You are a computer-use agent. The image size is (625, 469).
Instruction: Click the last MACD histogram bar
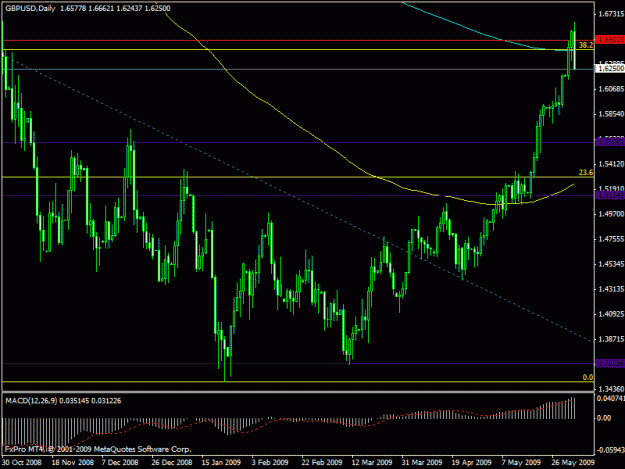coord(574,408)
